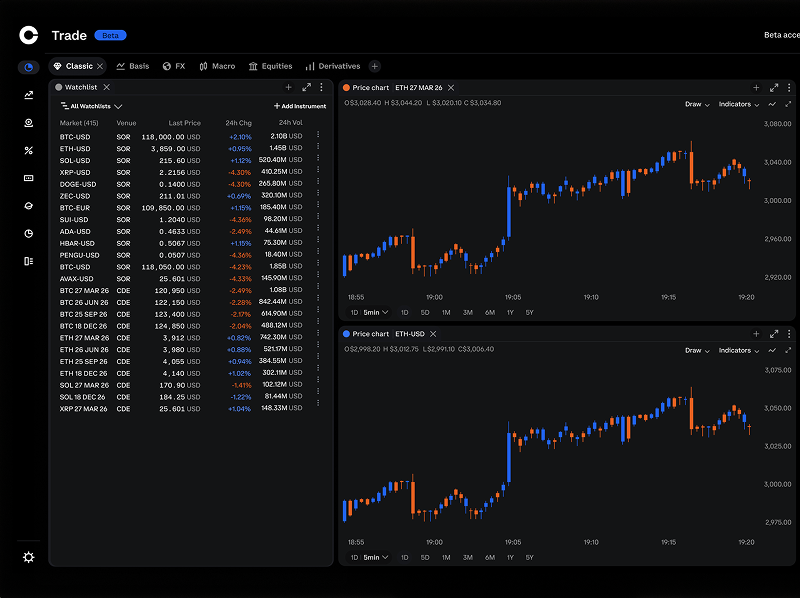The image size is (800, 598).
Task: Toggle the 5min interval on the bottom chart
Action: 370,557
